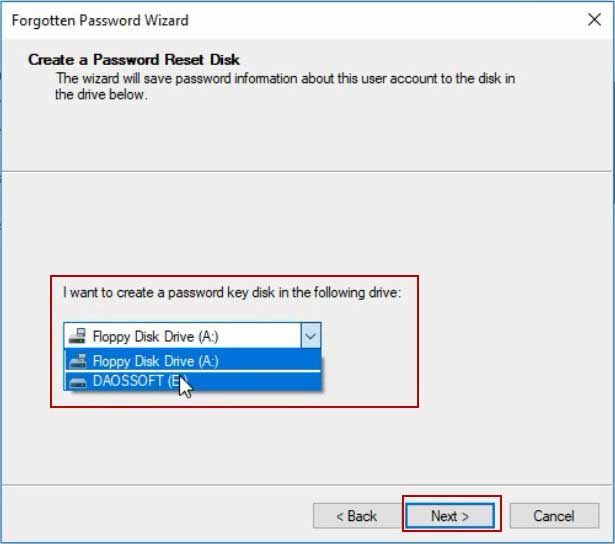Select DAOSSOFT (E:) from the drive list
615x544 pixels.
tap(192, 381)
